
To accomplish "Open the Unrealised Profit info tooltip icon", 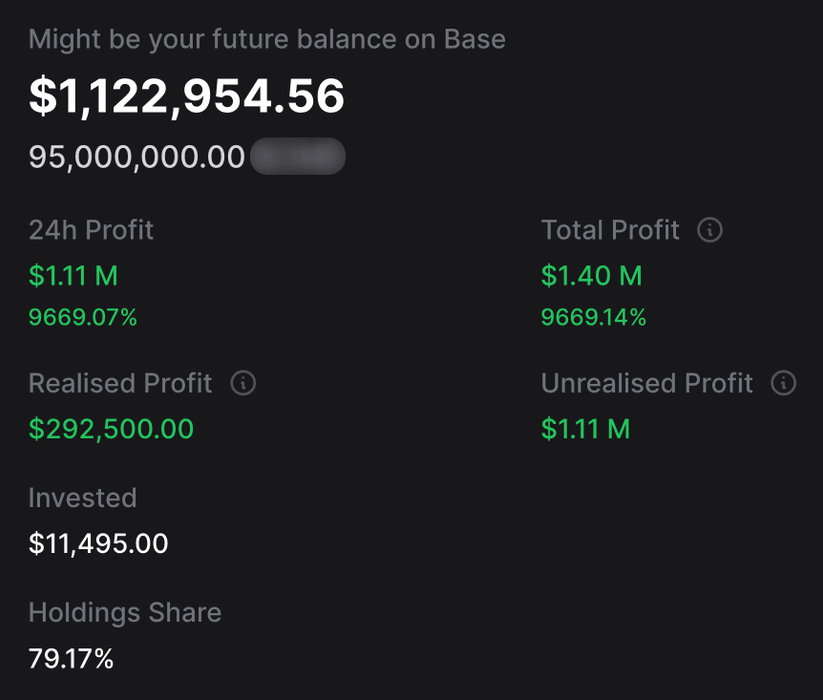I will pos(784,383).
